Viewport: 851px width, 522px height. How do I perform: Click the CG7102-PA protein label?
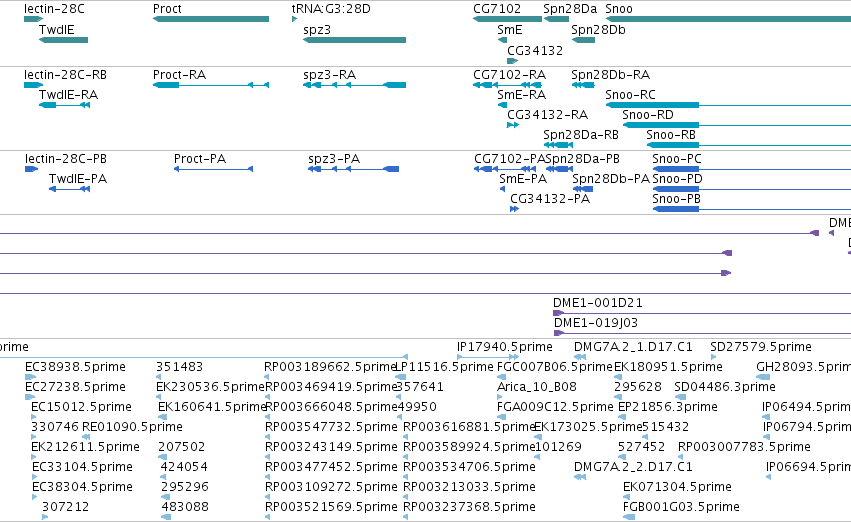tap(510, 158)
